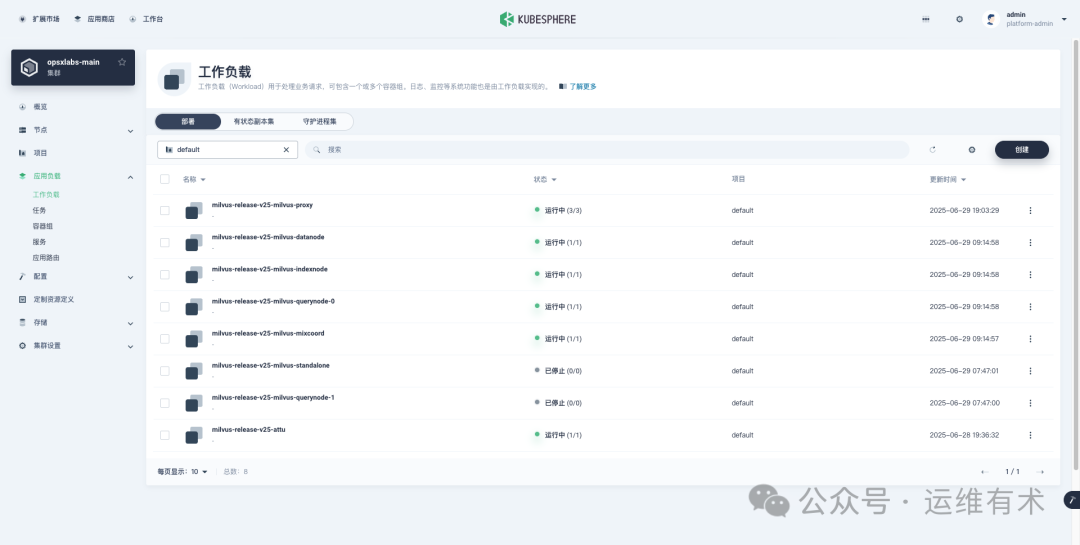Open more actions for the milvus-standalone row
Screen dimensions: 1080x545
pos(1030,371)
